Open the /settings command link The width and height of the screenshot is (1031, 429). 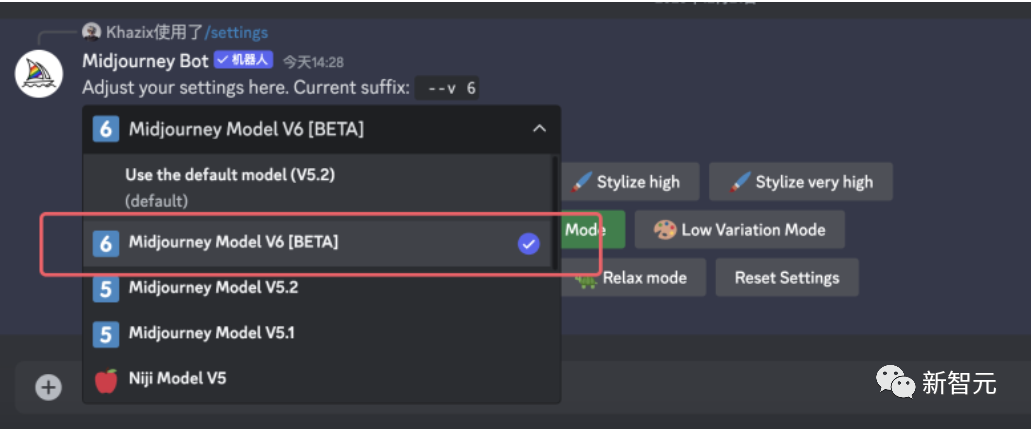click(x=236, y=33)
